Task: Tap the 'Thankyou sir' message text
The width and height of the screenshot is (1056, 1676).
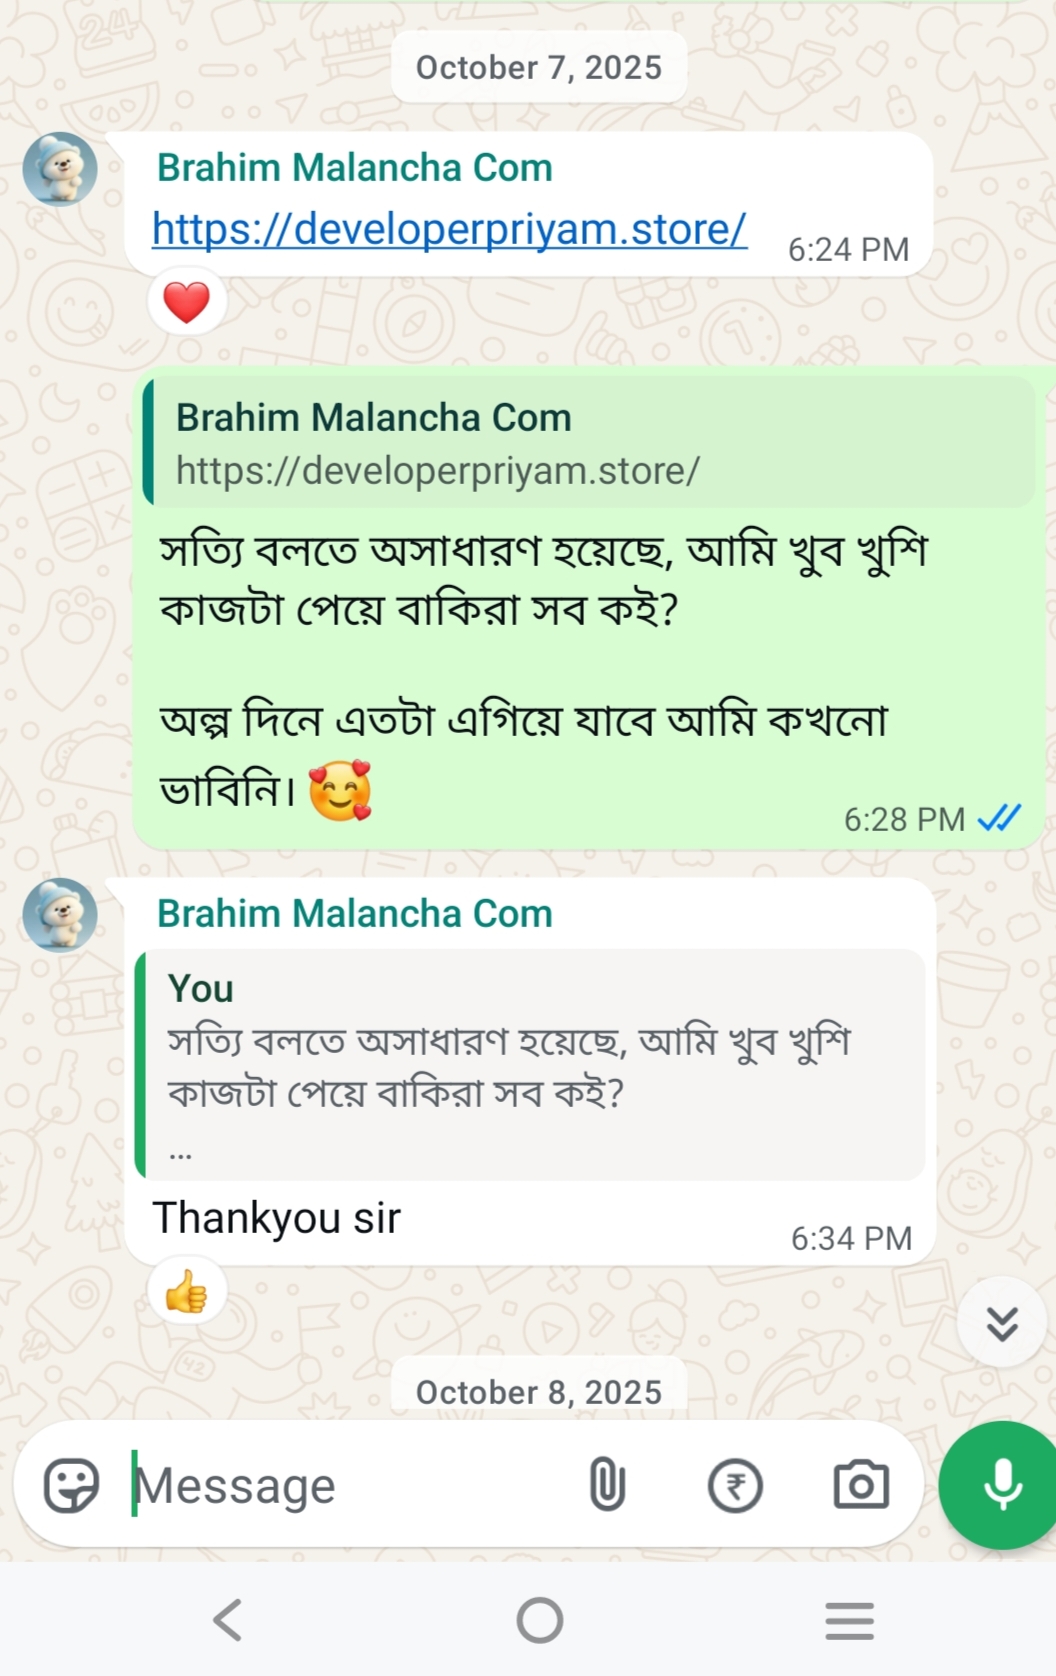Action: click(x=277, y=1218)
